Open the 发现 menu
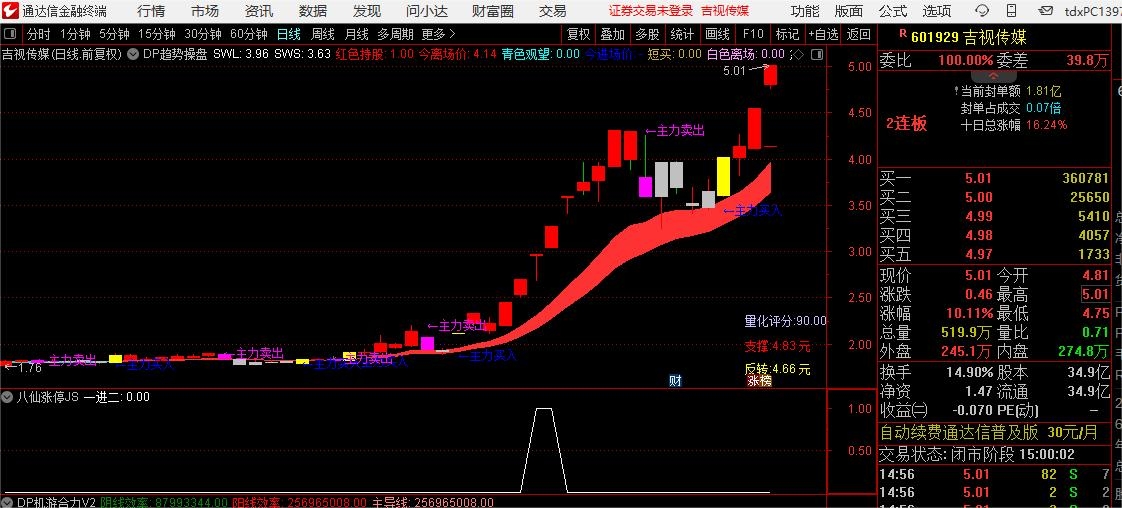This screenshot has height=508, width=1122. point(367,11)
